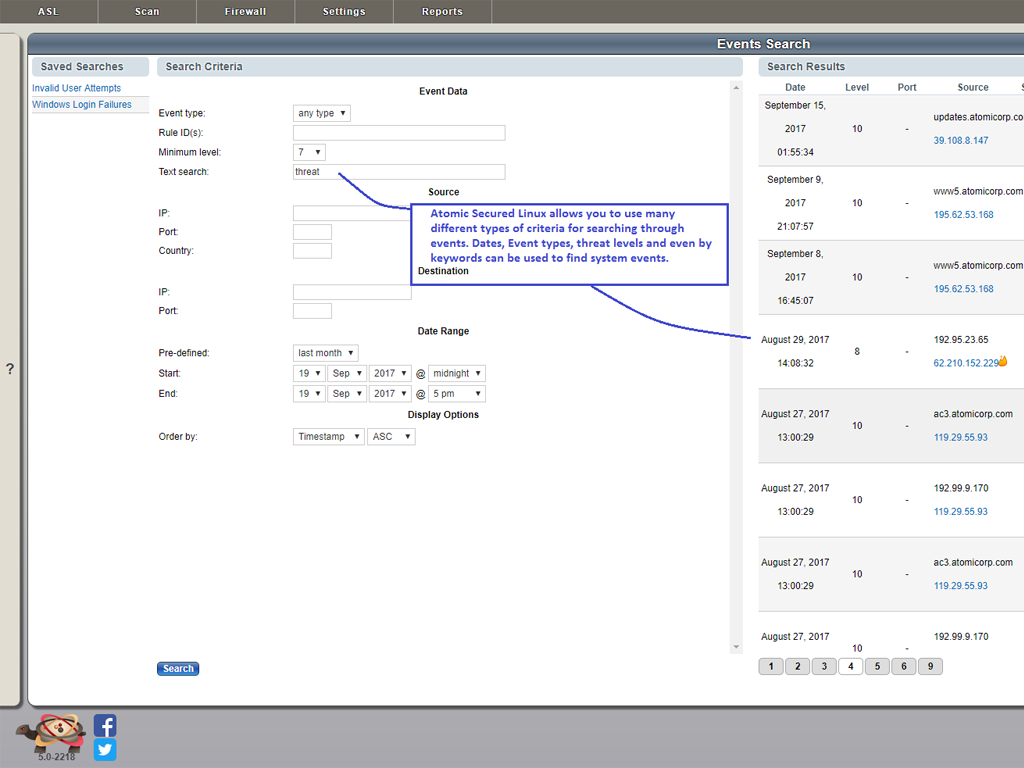Click the flame icon beside 62.210.152.229

tap(1003, 361)
